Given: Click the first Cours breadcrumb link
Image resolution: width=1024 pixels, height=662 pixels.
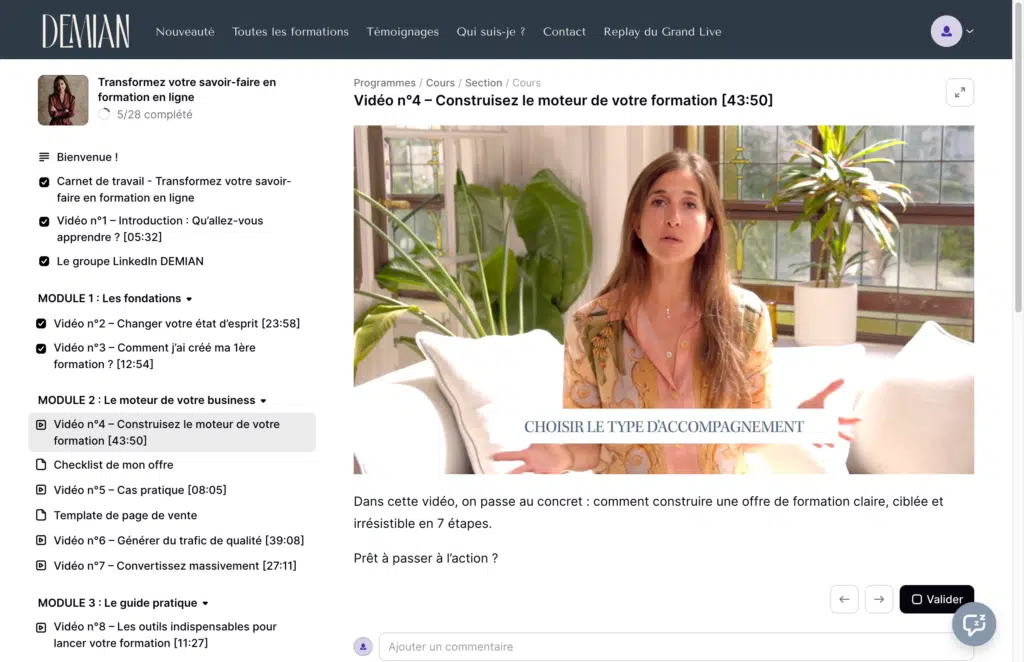Looking at the screenshot, I should pyautogui.click(x=440, y=83).
